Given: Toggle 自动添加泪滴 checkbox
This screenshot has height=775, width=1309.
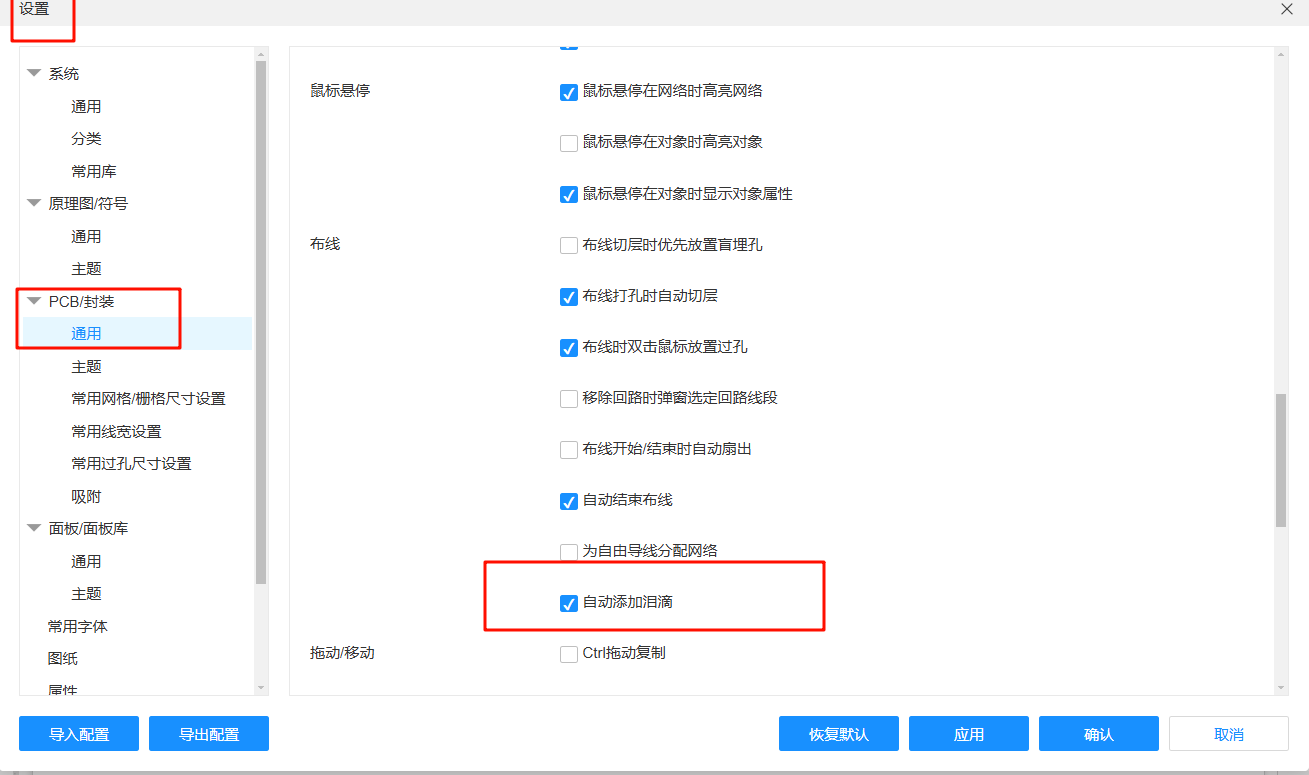Looking at the screenshot, I should coord(569,603).
